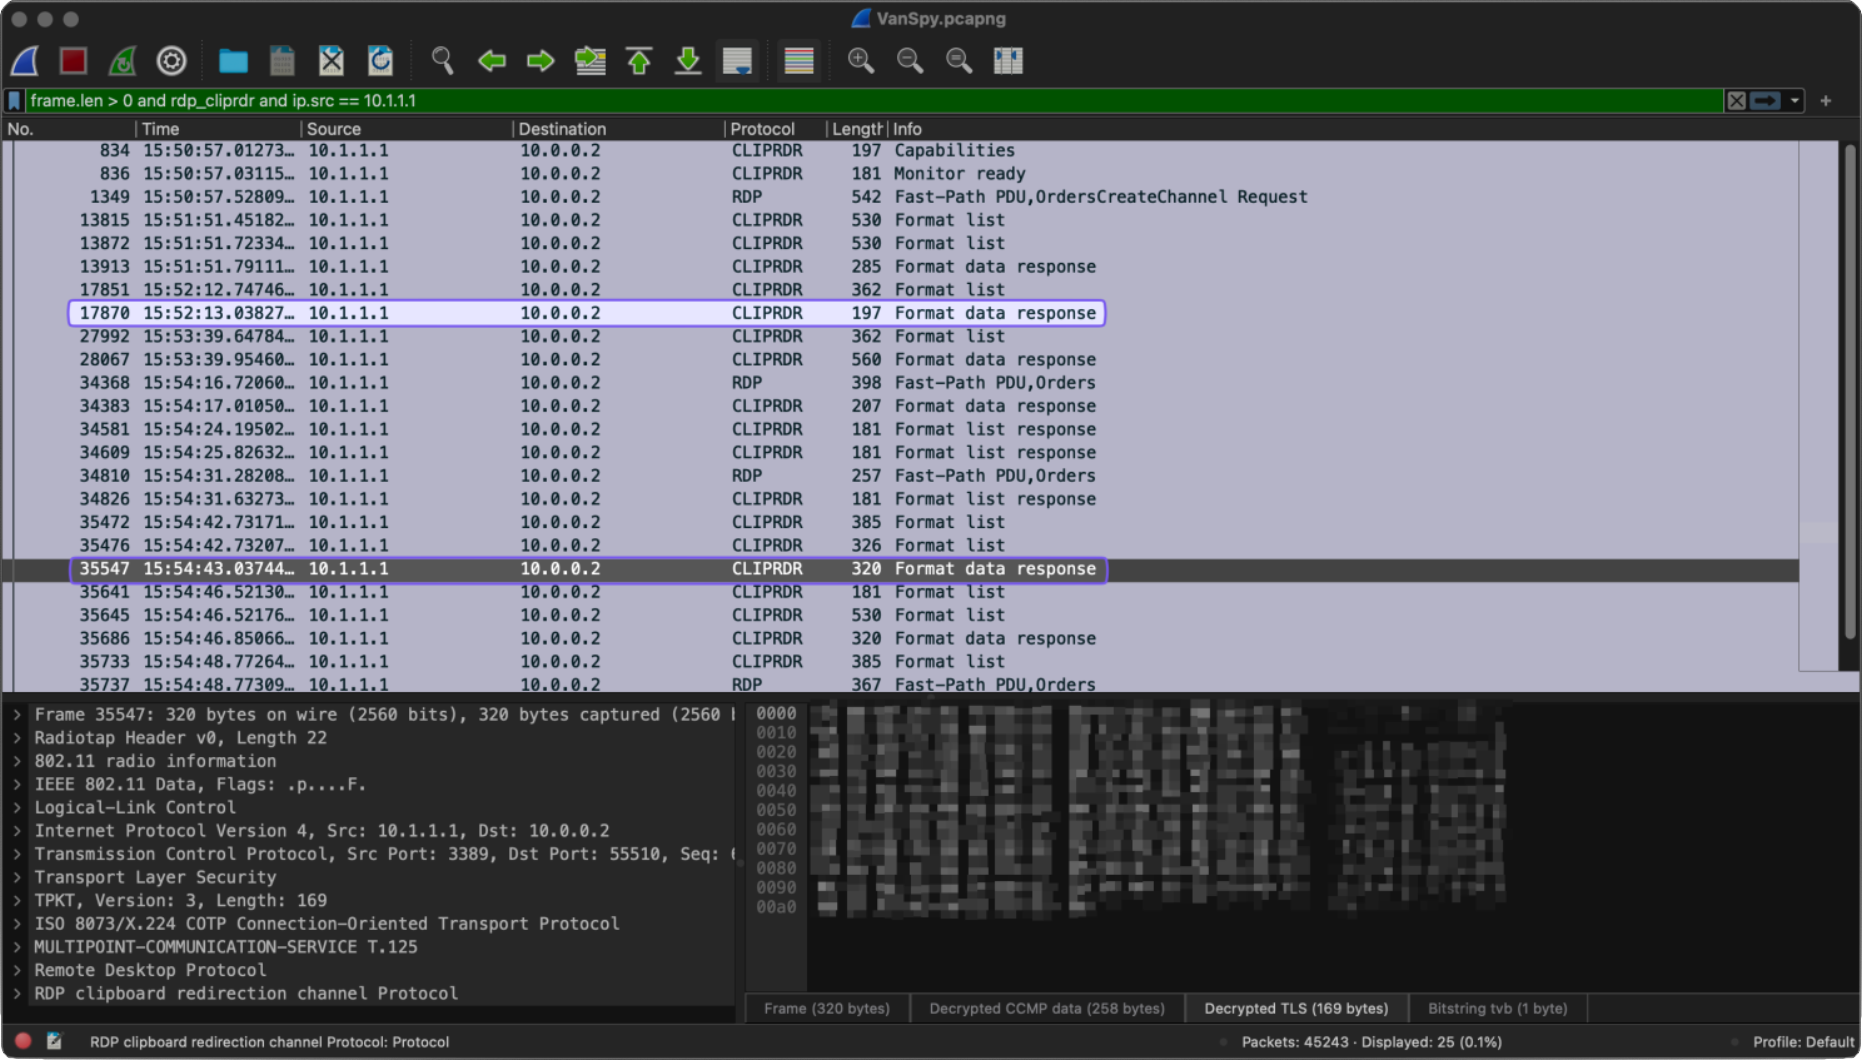
Task: Add a display filter button plus
Action: 1826,101
